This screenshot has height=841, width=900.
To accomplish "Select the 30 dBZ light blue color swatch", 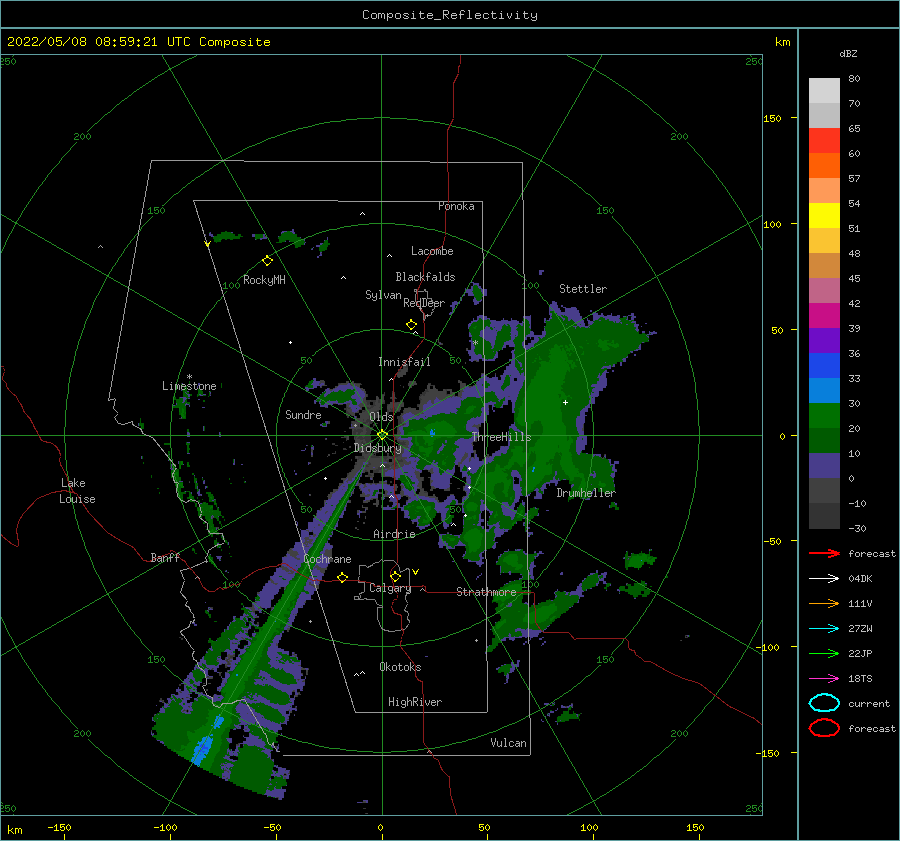I will tap(824, 390).
